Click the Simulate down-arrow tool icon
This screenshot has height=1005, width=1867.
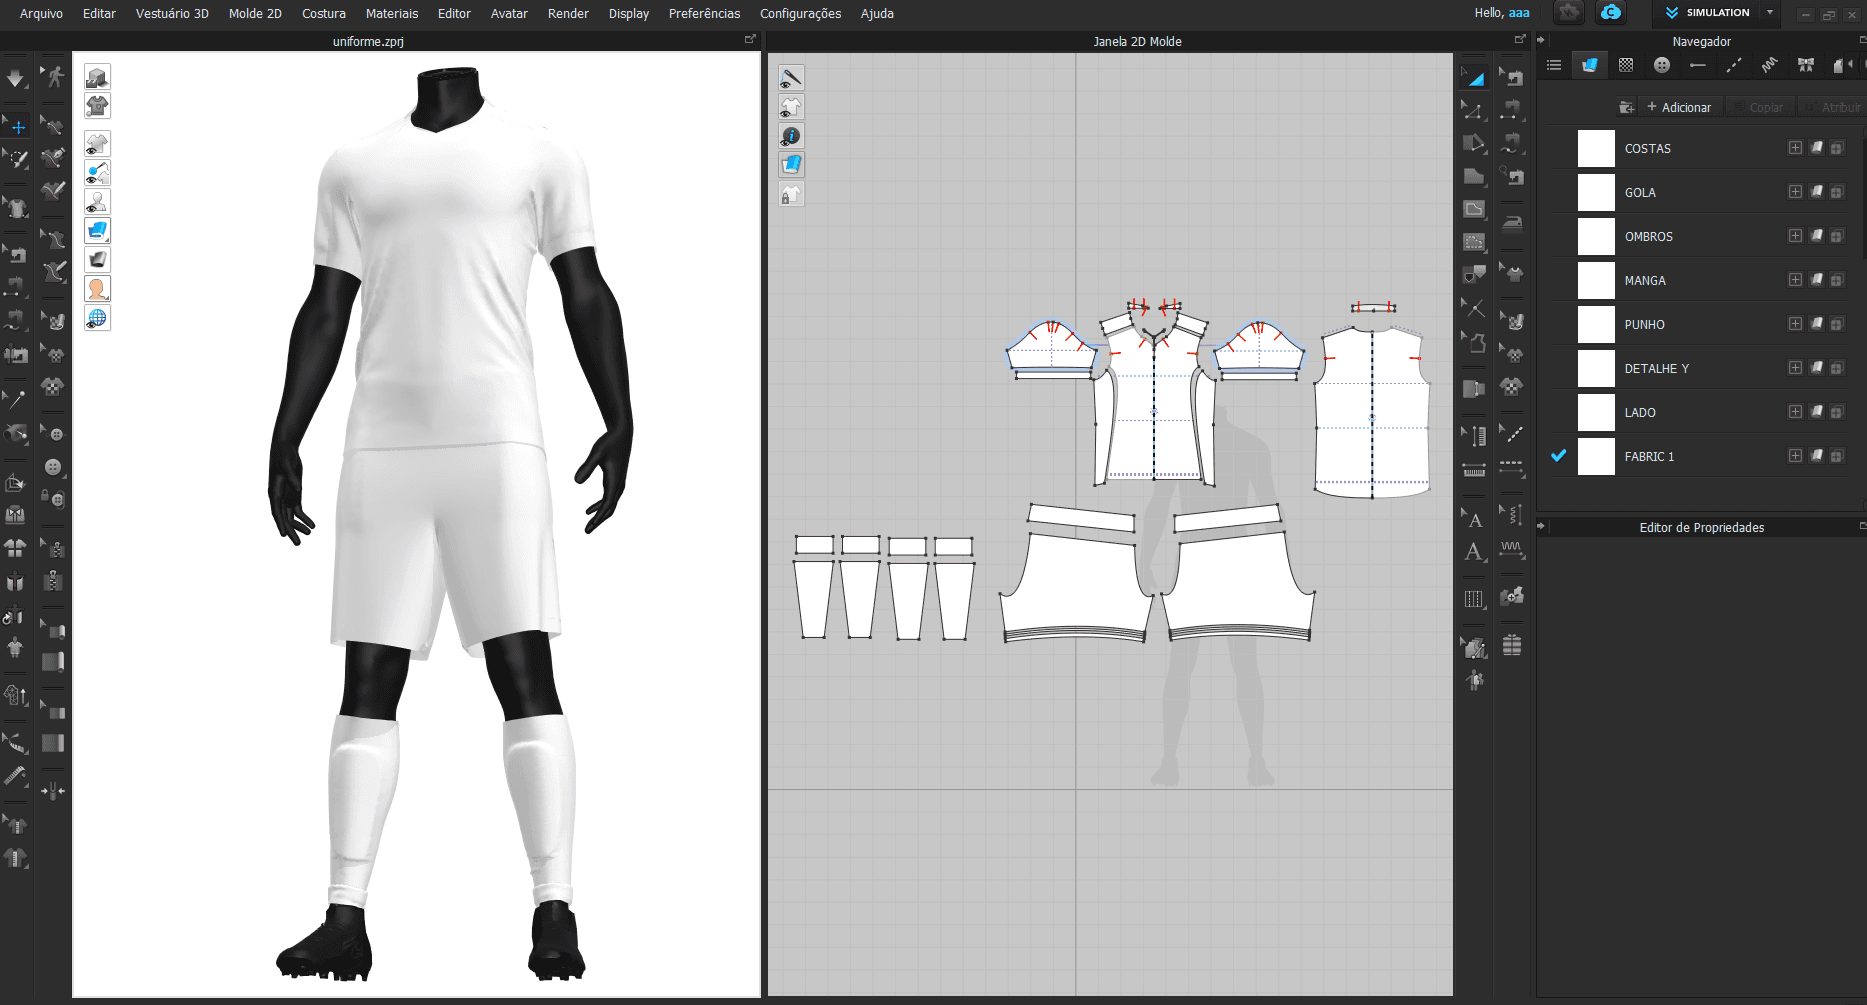pyautogui.click(x=15, y=78)
